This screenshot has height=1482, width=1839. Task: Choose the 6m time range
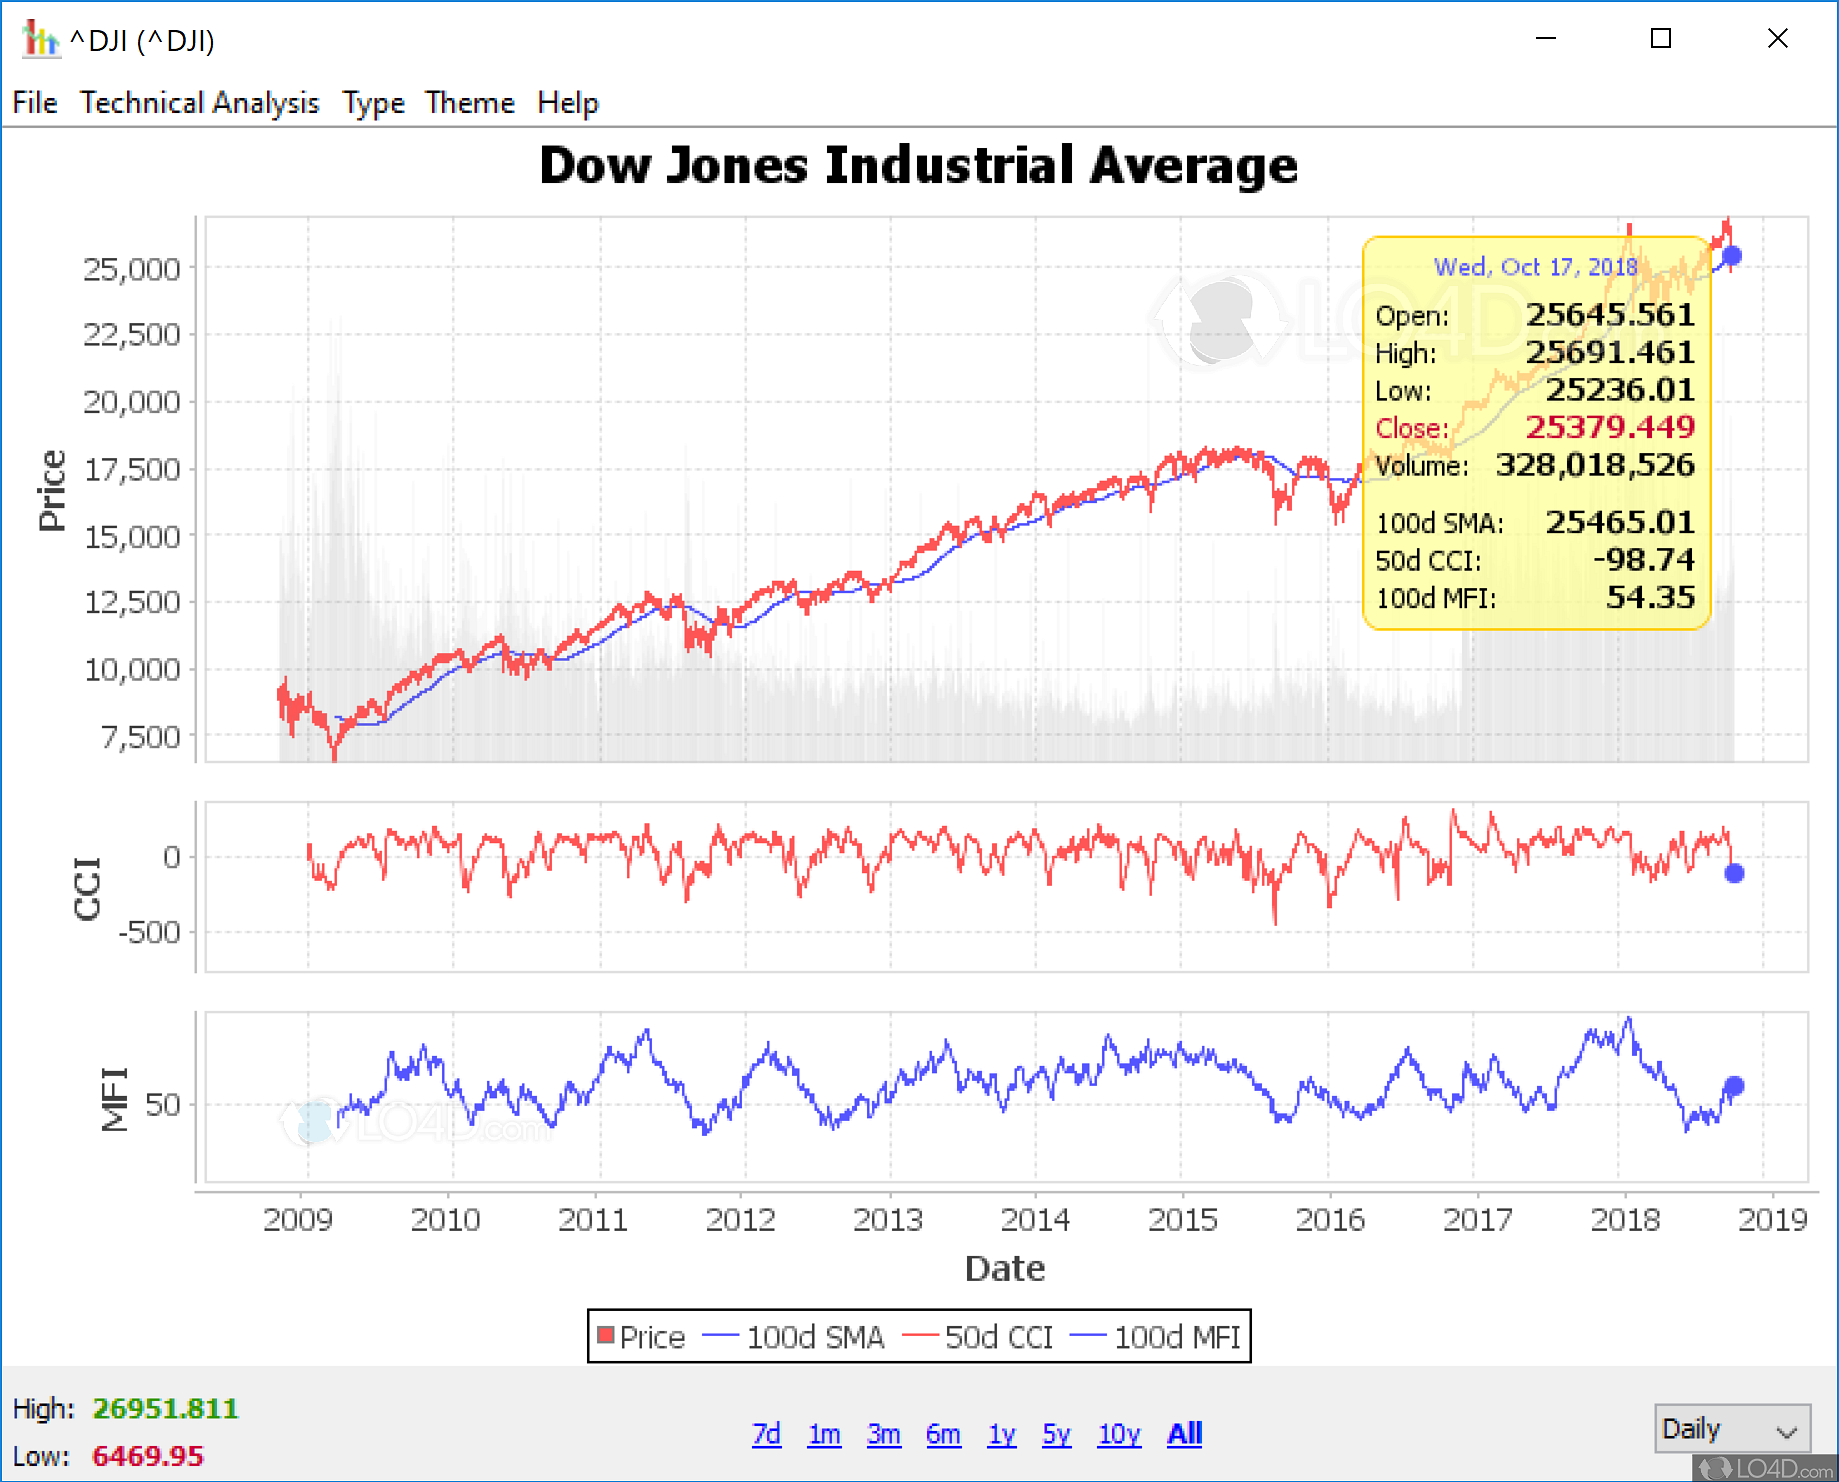pos(943,1434)
